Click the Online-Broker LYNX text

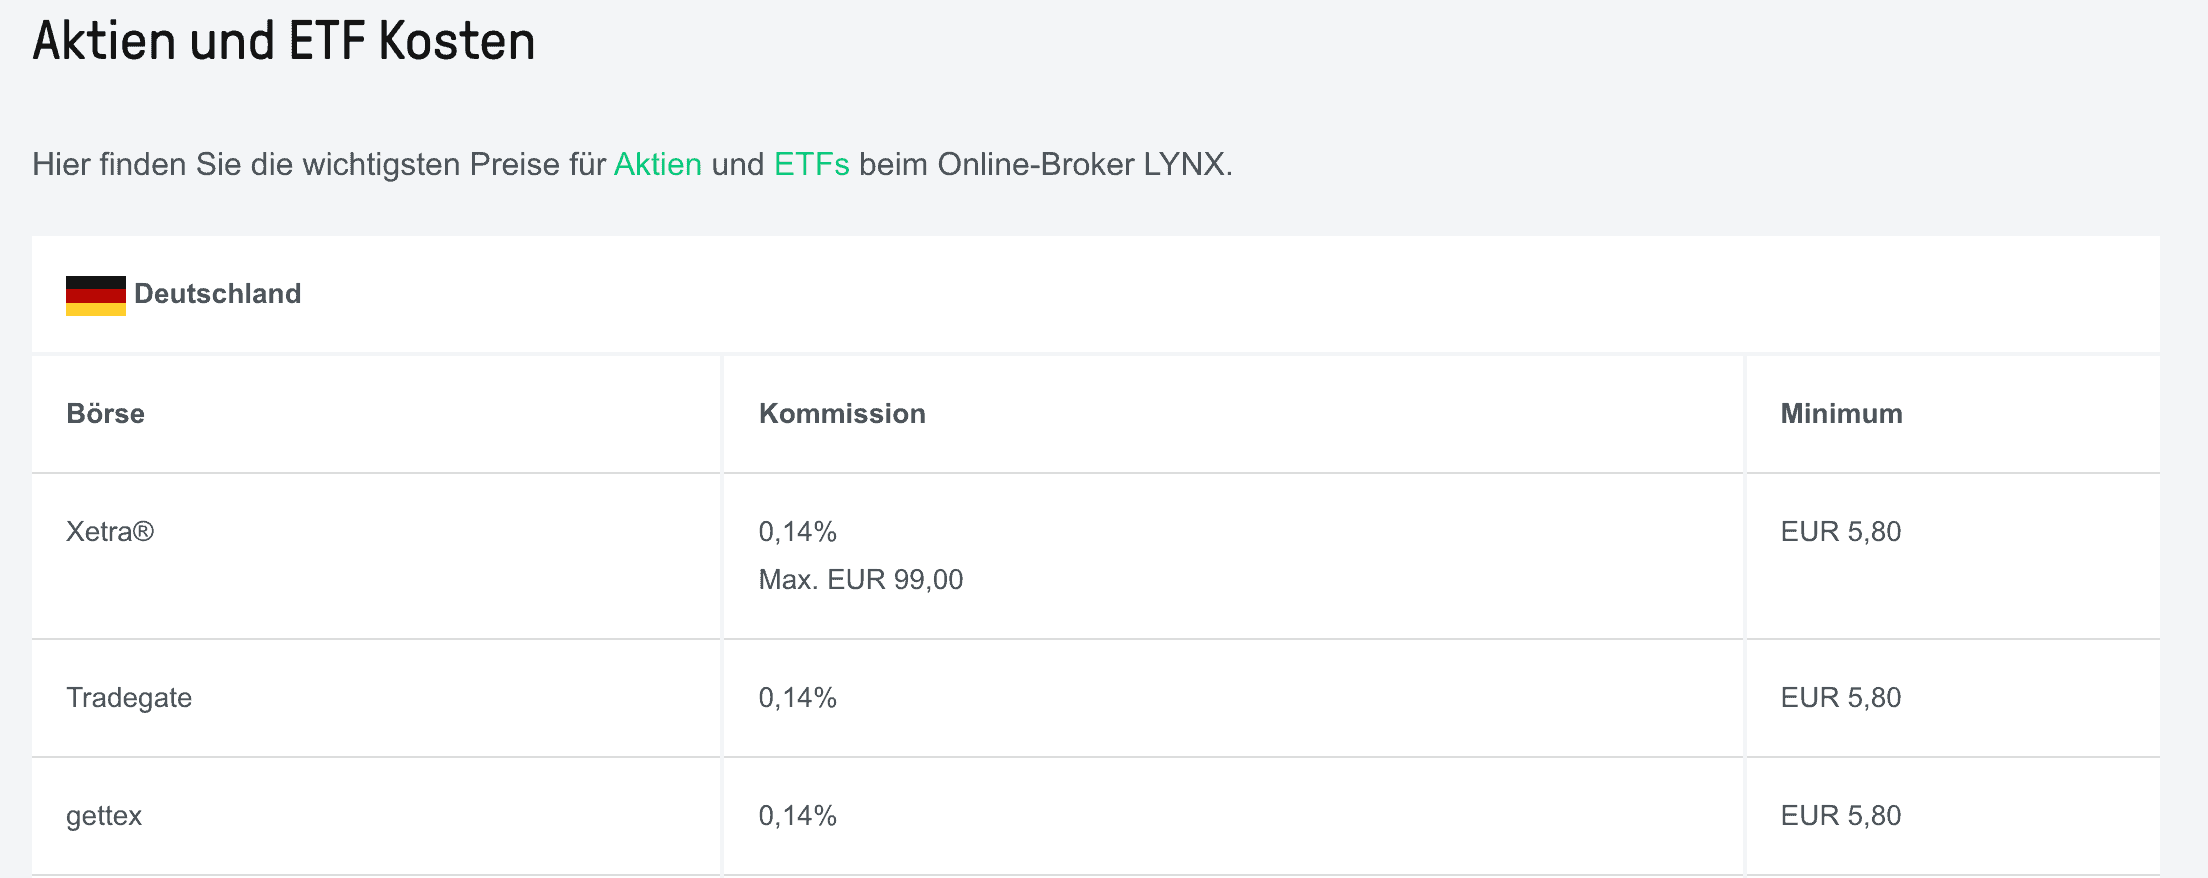pos(1080,164)
